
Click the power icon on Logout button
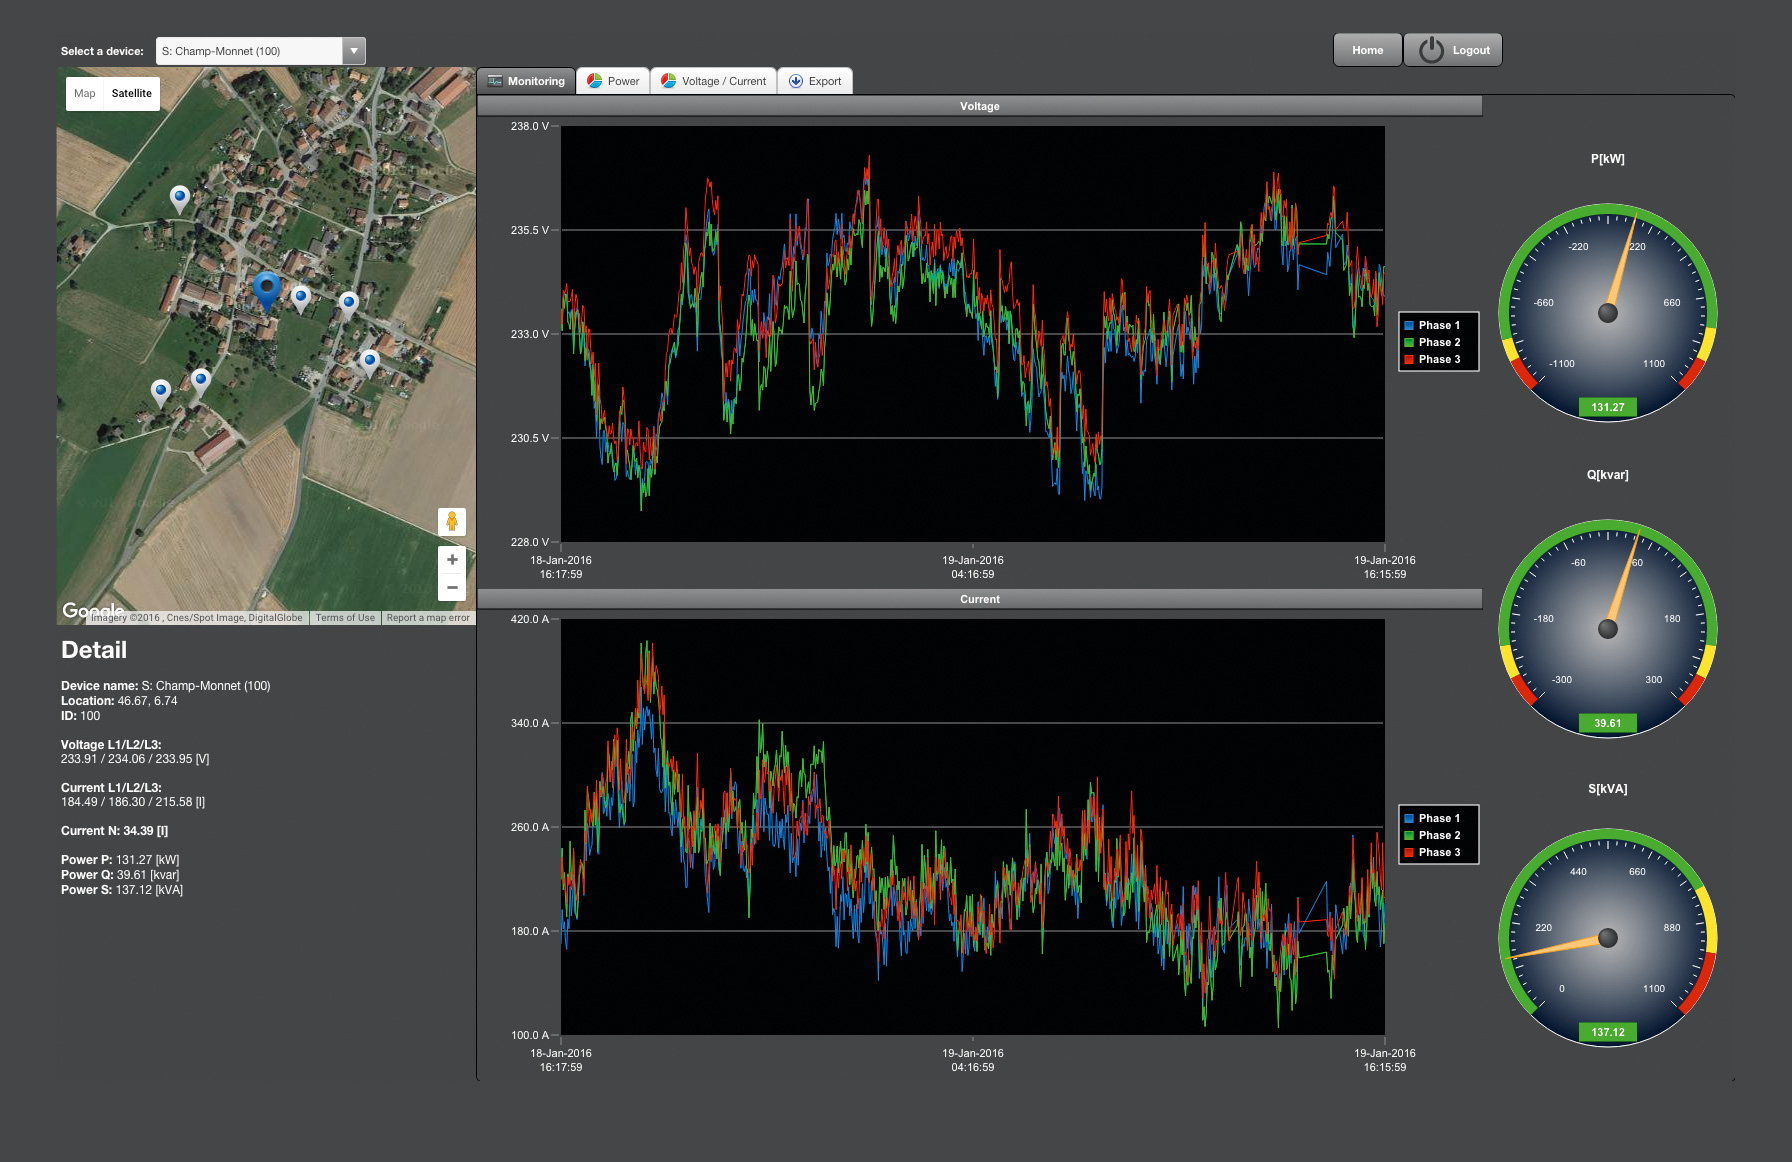(1431, 50)
